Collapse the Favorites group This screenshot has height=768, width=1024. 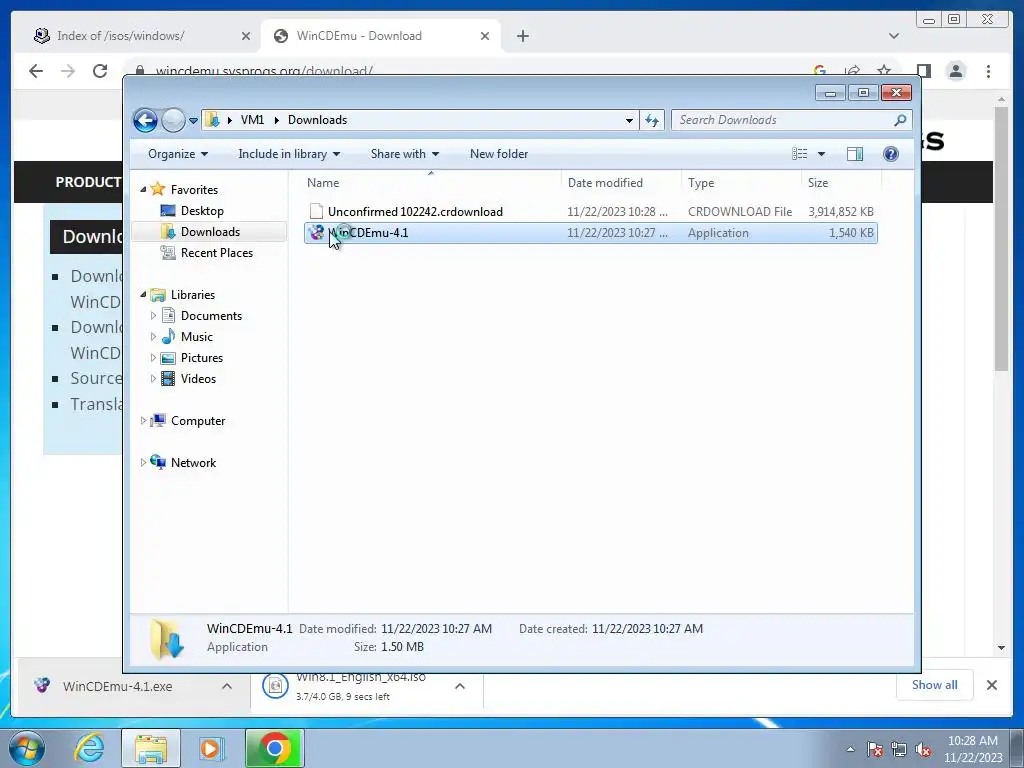click(x=144, y=189)
